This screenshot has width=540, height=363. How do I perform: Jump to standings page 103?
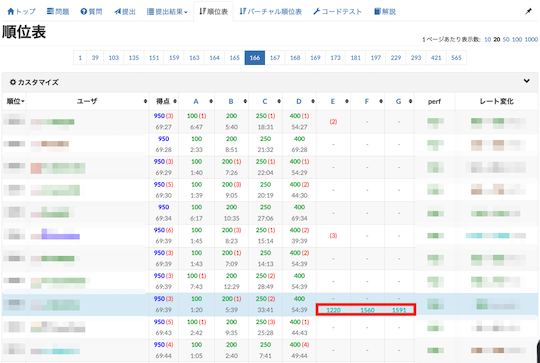[114, 58]
